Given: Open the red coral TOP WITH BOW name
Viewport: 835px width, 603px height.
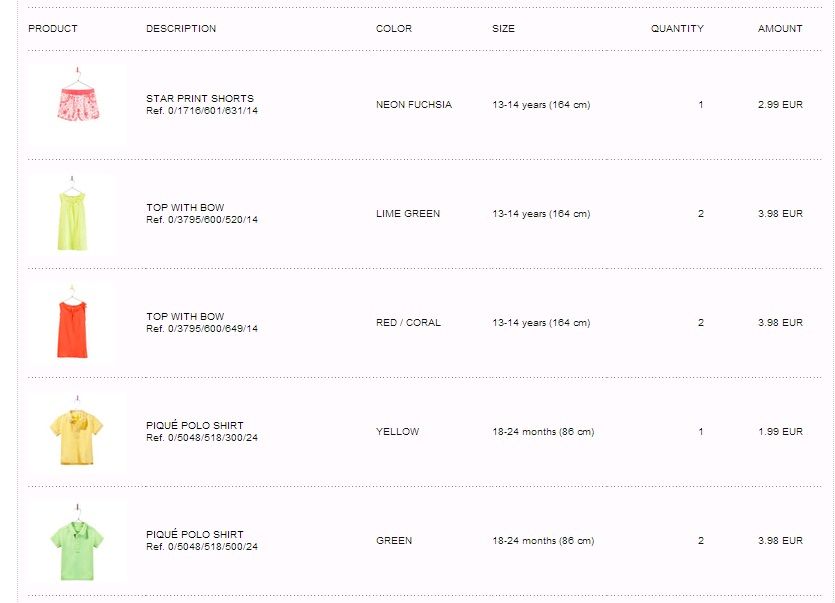Looking at the screenshot, I should (185, 317).
